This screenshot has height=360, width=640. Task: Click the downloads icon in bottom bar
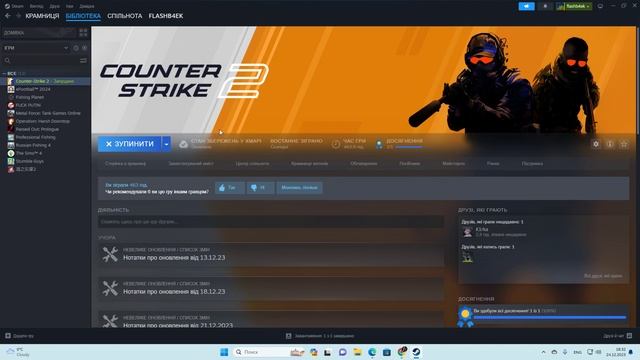289,336
